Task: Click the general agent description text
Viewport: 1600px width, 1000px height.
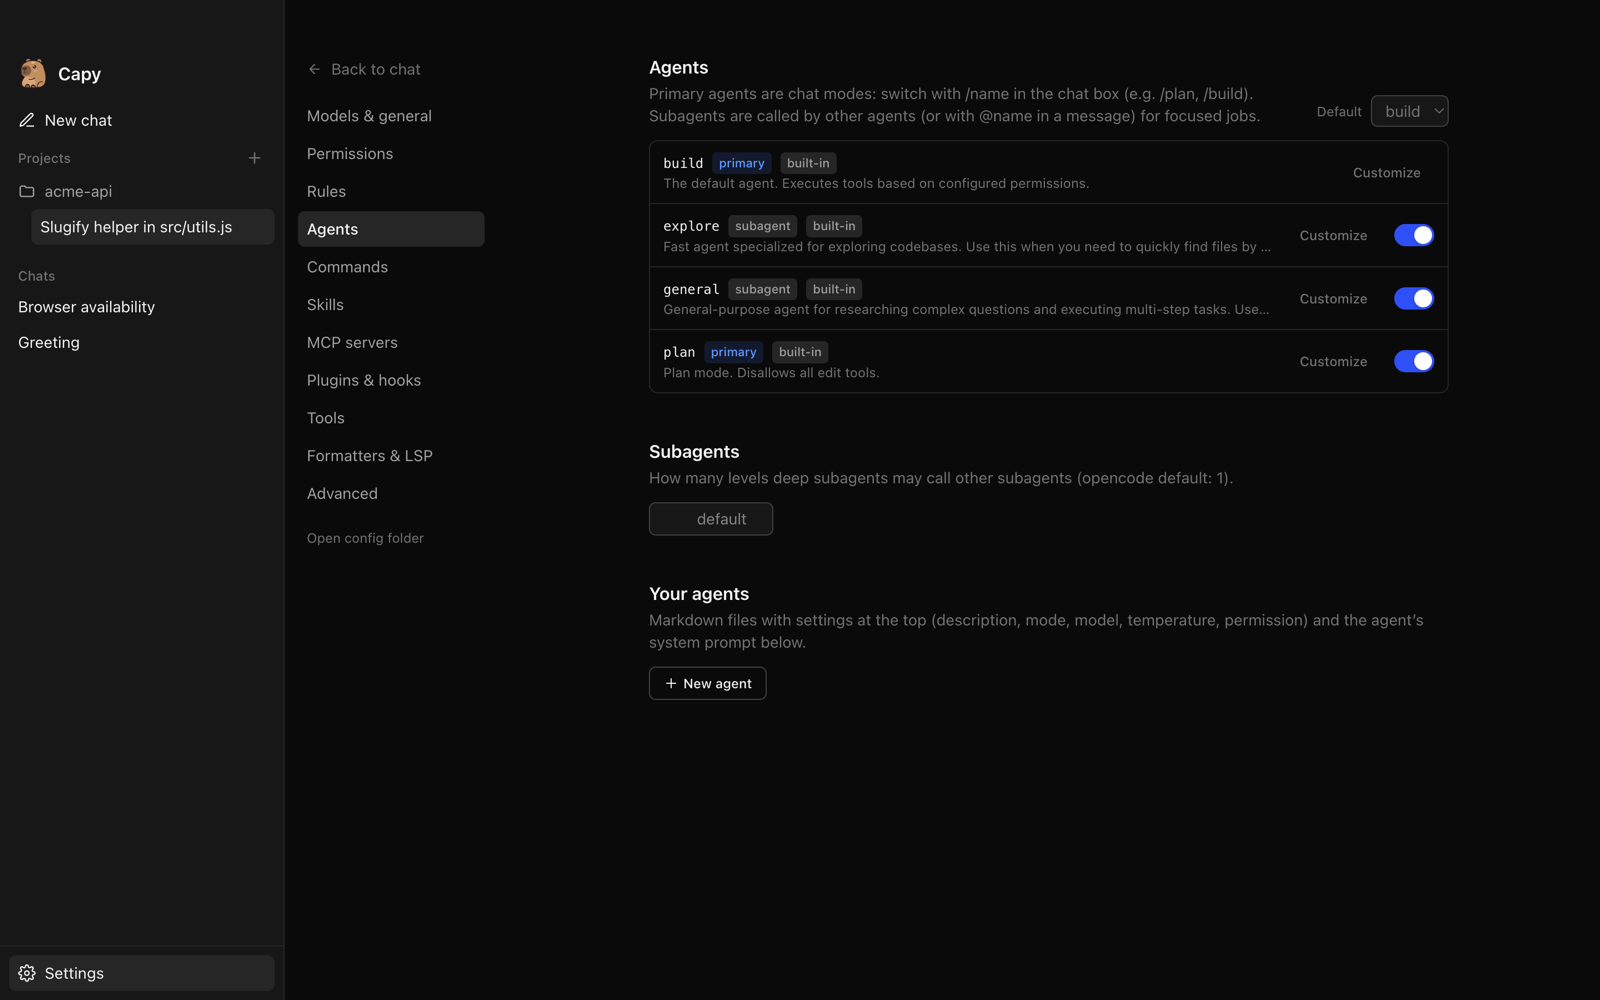Action: coord(966,309)
